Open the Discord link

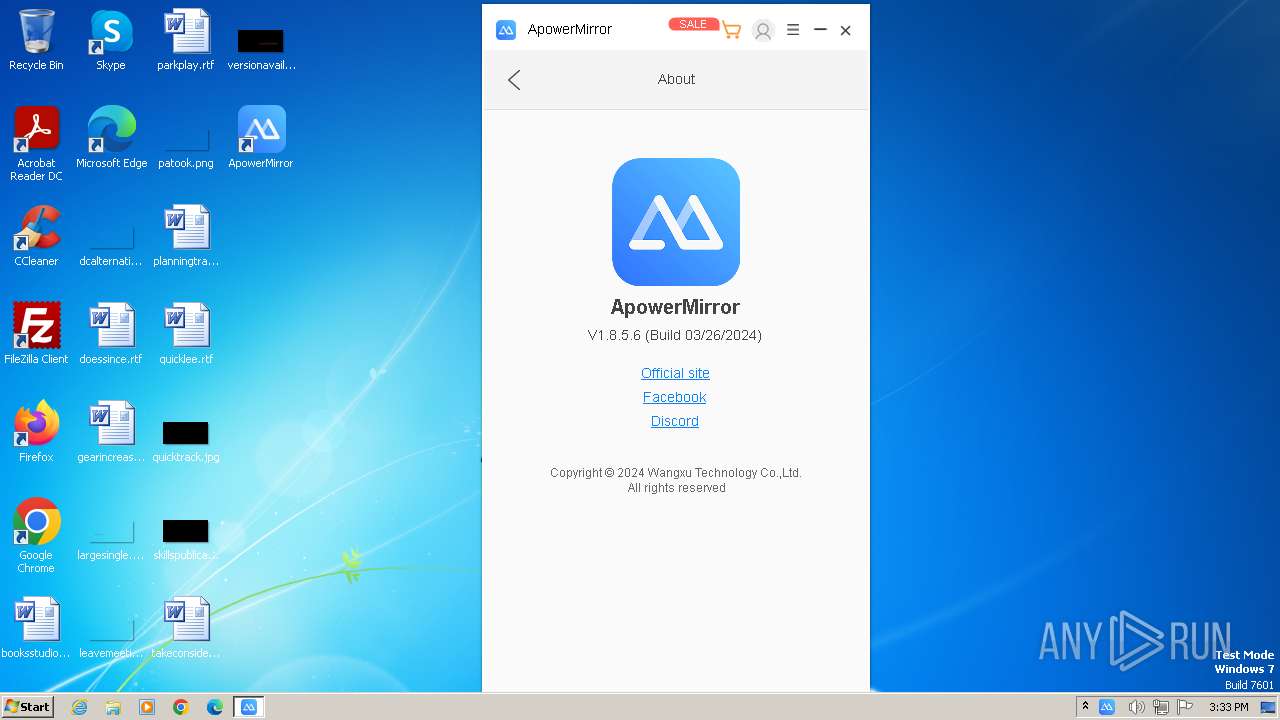(675, 421)
